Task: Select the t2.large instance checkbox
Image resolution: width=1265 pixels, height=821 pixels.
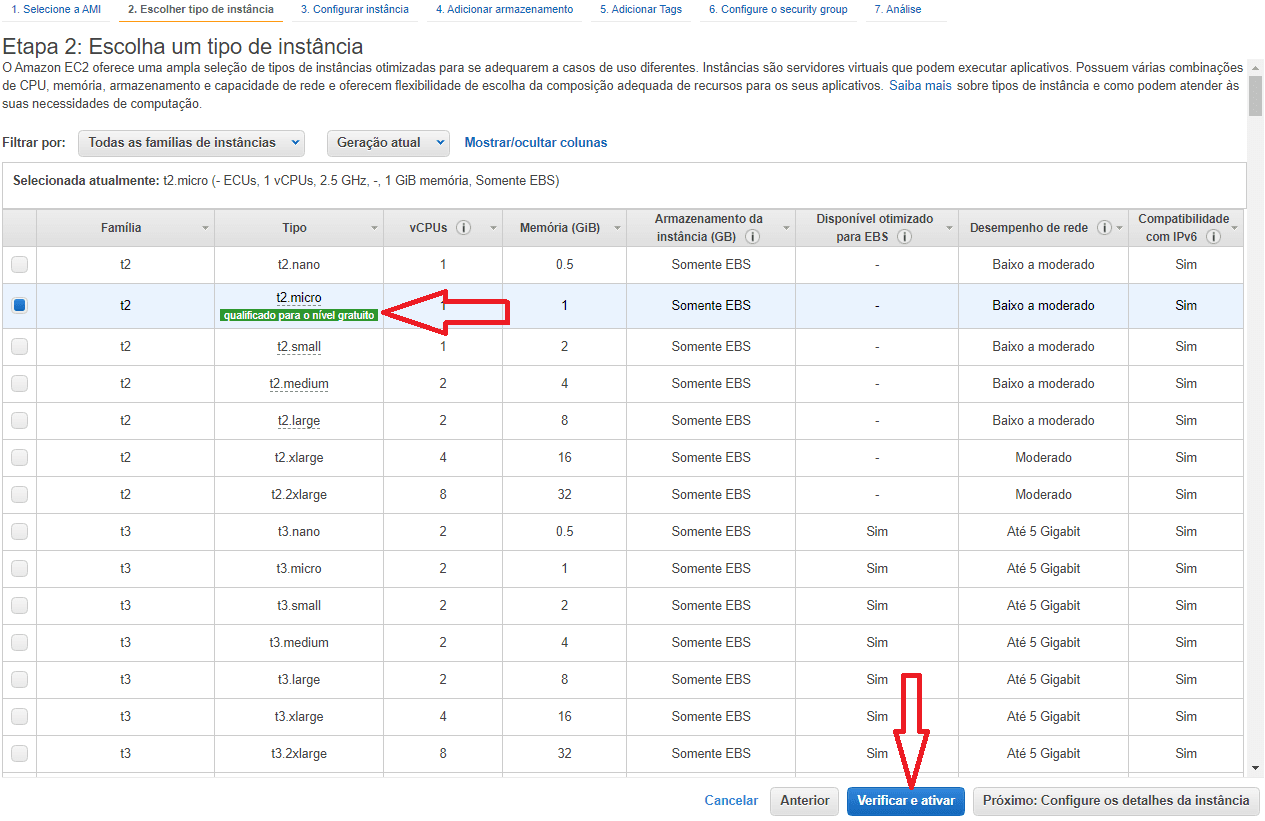Action: coord(19,421)
